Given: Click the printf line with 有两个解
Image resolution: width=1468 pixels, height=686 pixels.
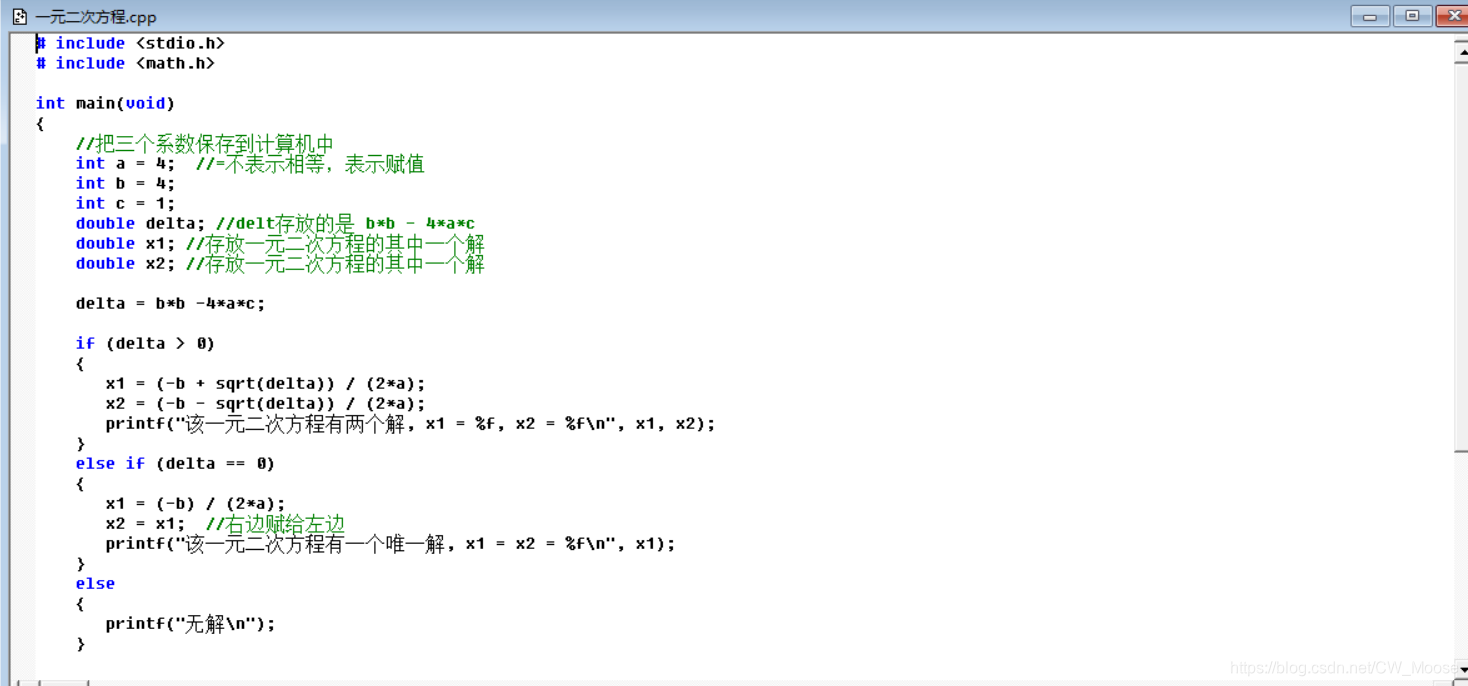Looking at the screenshot, I should [x=410, y=423].
